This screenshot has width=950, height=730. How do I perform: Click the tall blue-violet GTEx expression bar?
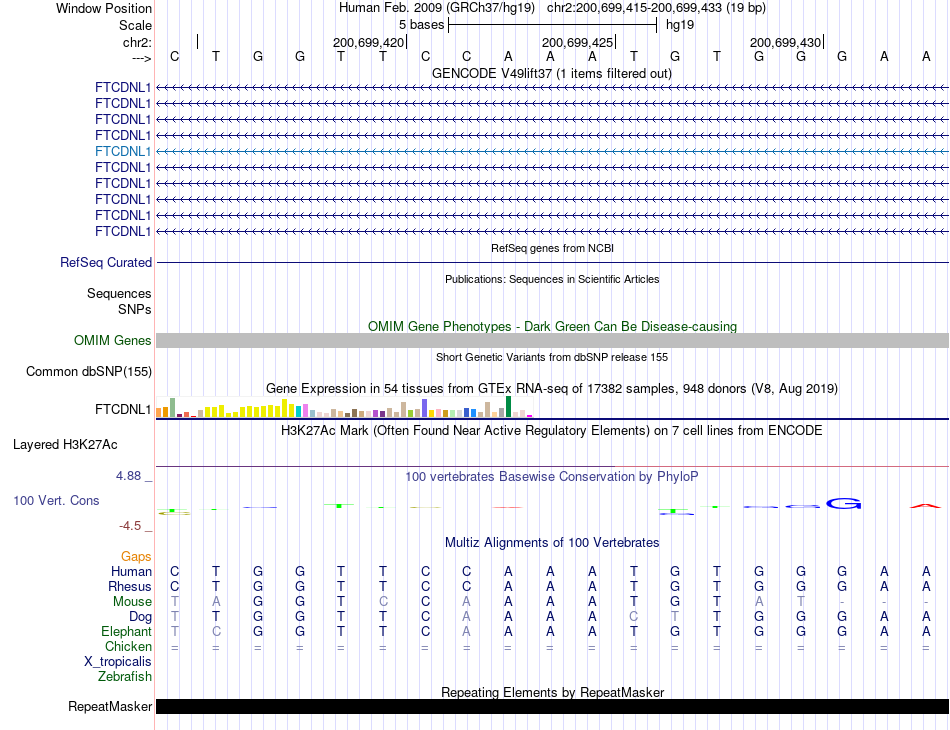click(x=425, y=408)
